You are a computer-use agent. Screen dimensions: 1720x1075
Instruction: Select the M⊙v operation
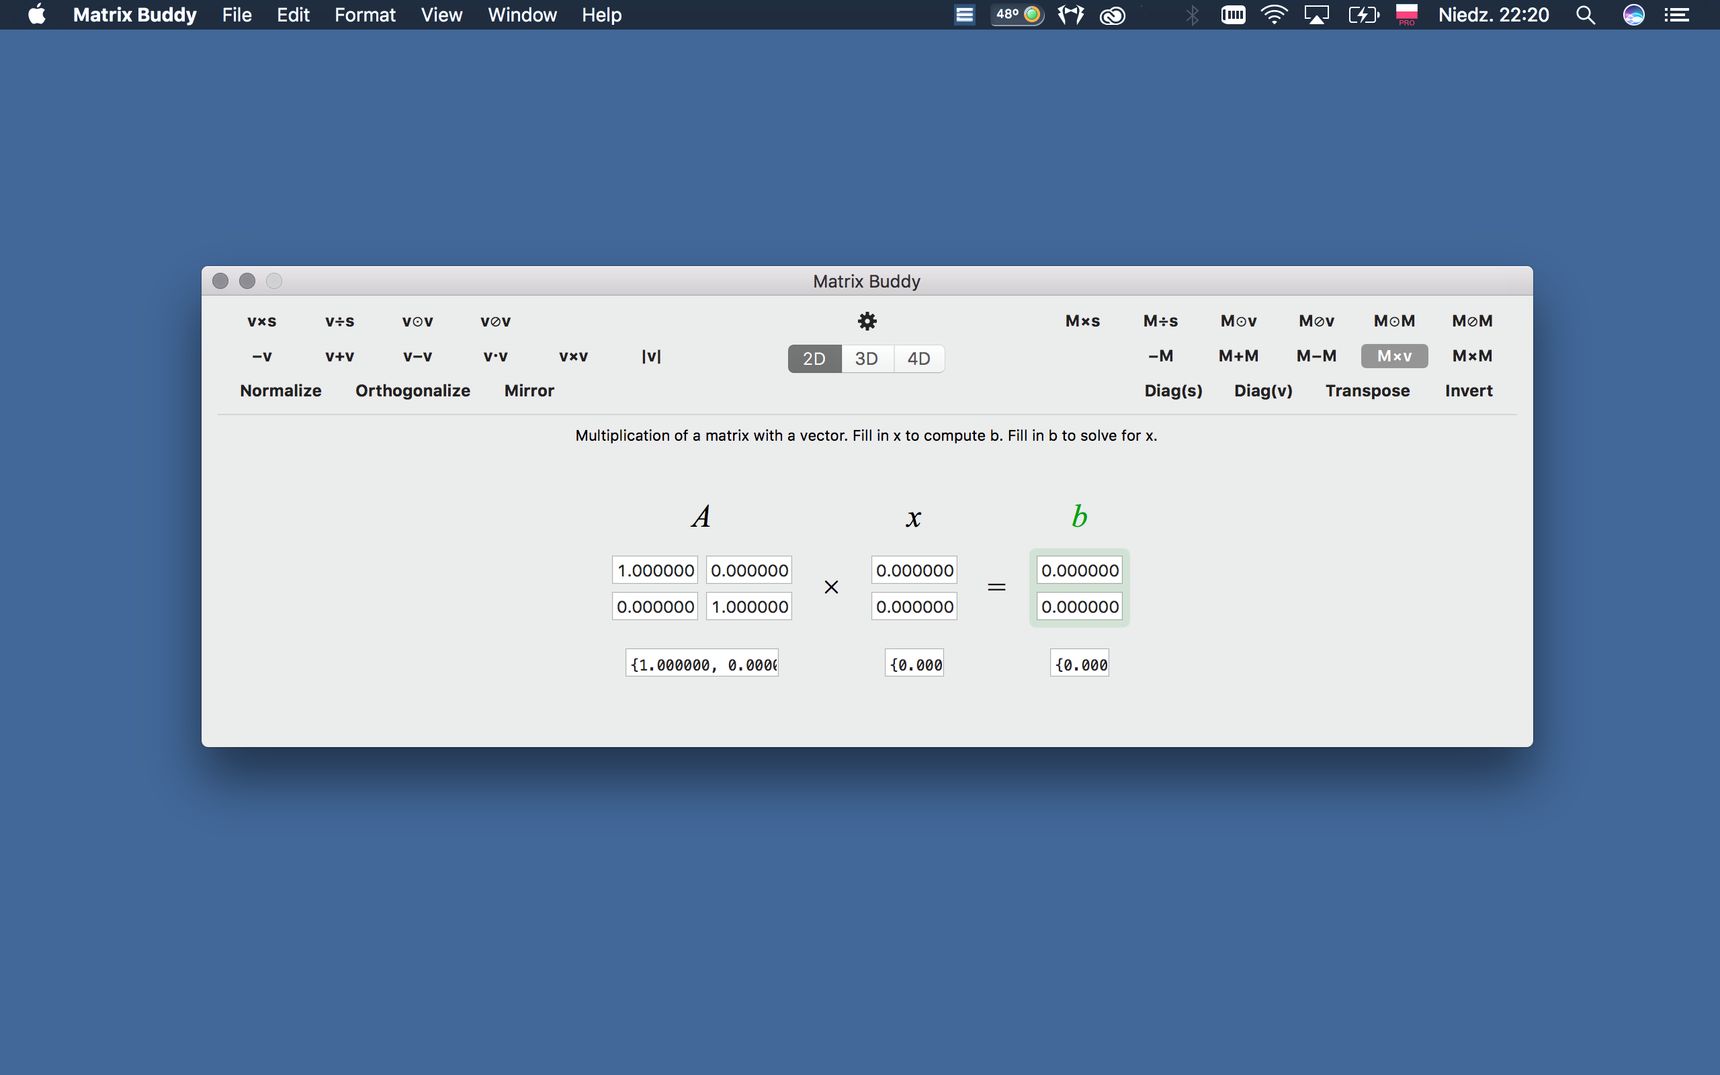click(x=1239, y=321)
